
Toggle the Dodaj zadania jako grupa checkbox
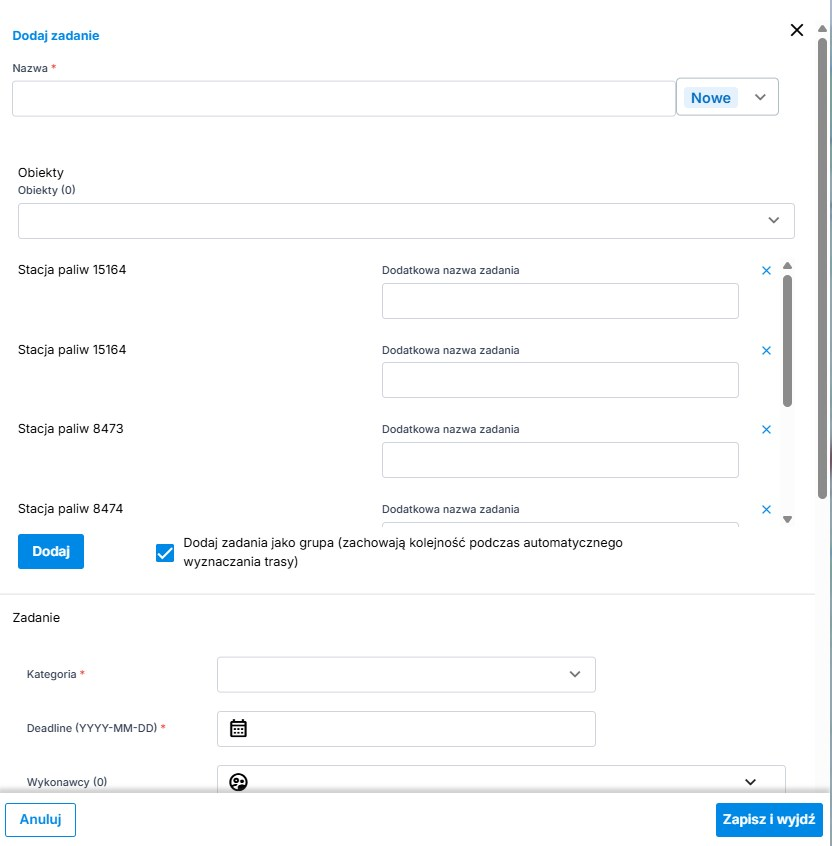165,552
